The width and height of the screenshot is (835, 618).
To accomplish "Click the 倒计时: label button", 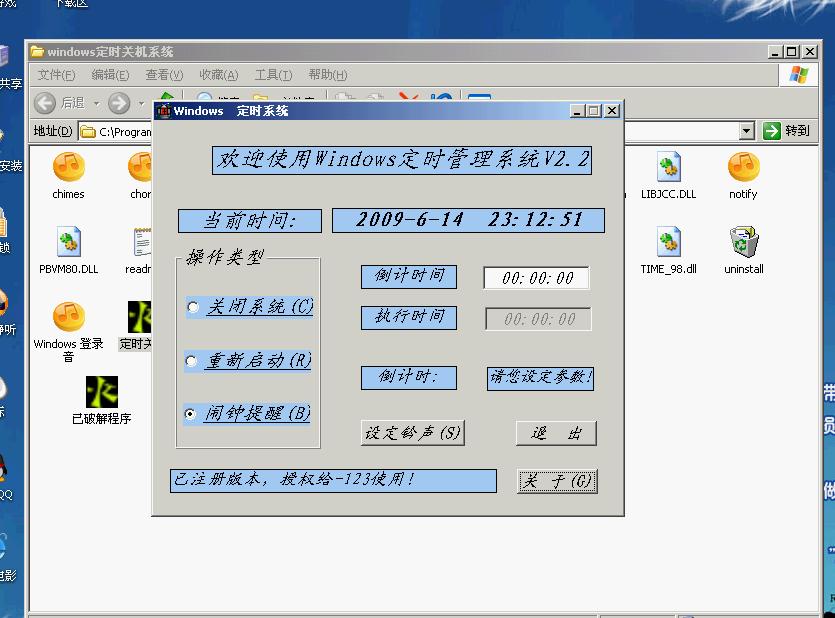I will point(409,378).
